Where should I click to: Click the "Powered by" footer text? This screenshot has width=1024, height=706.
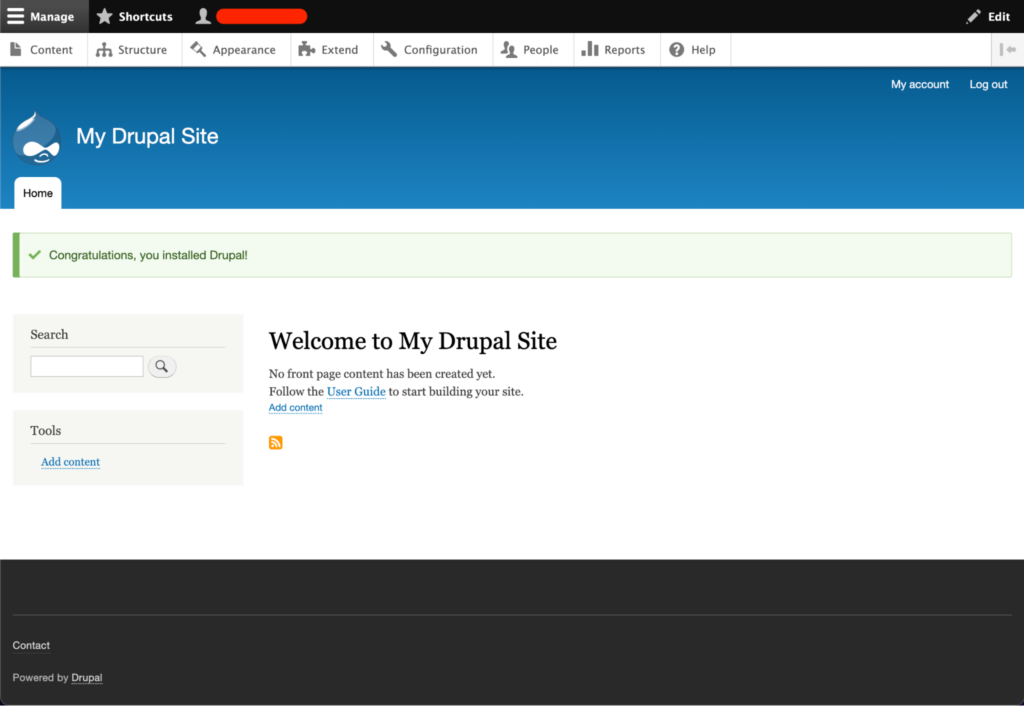[x=40, y=678]
